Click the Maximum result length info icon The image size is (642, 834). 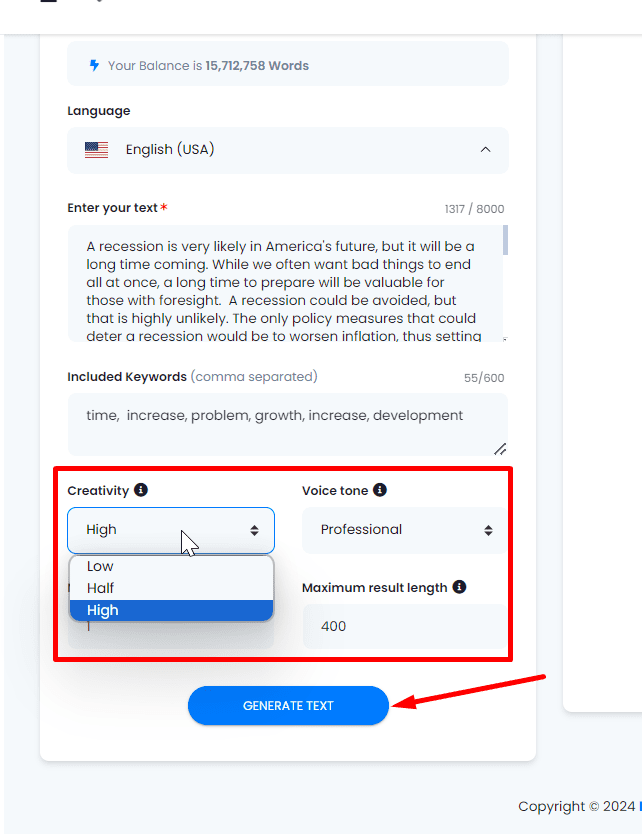pos(459,587)
